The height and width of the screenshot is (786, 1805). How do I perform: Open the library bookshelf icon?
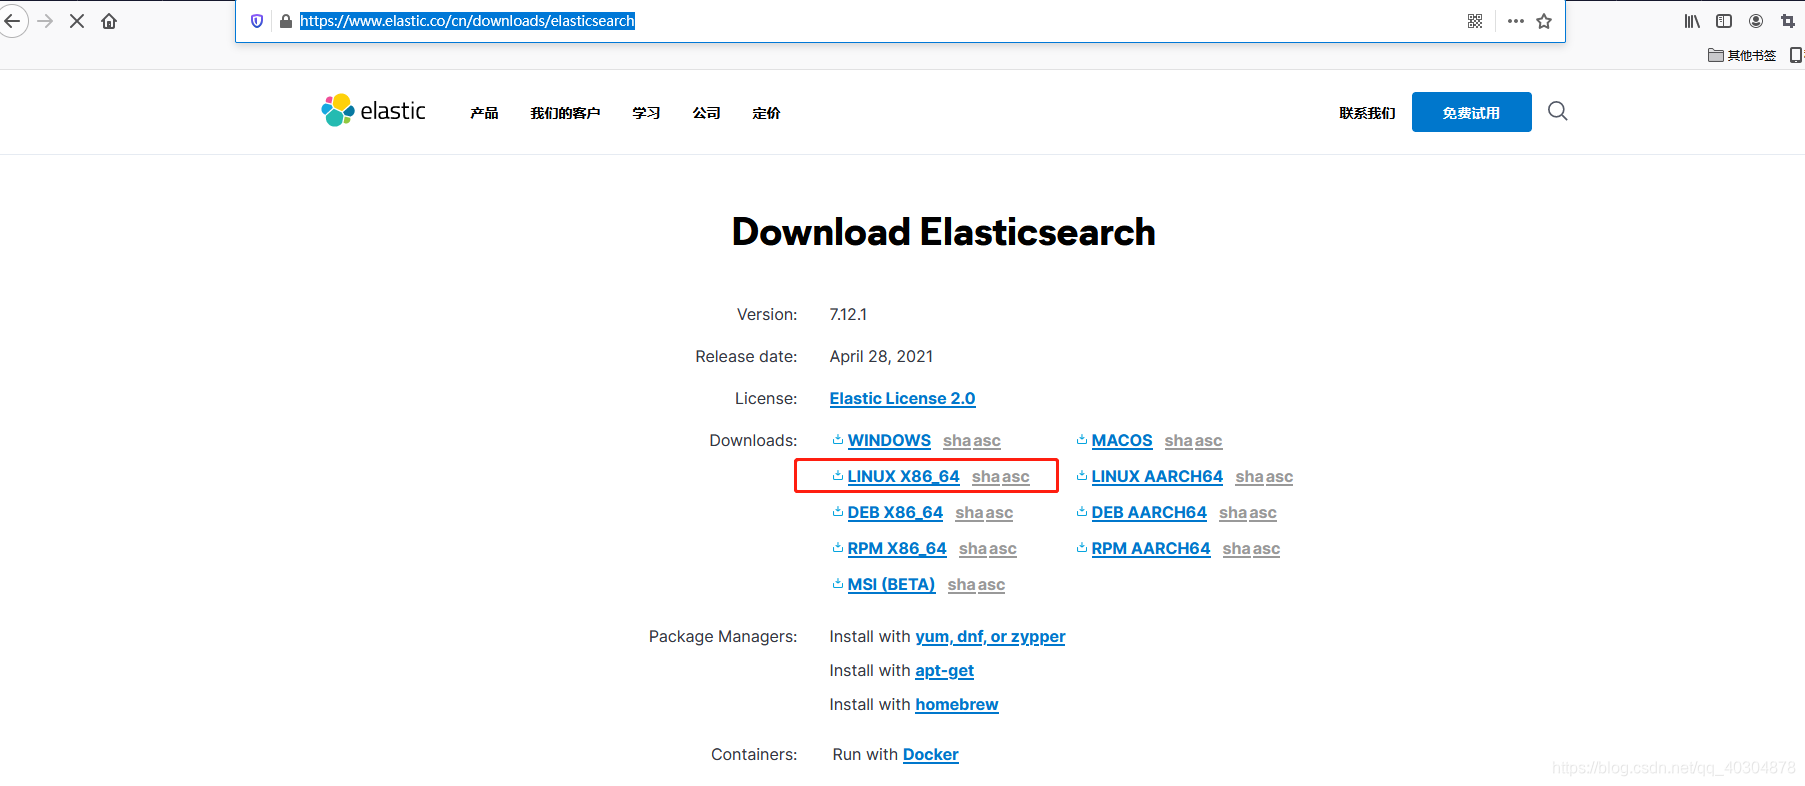point(1692,21)
